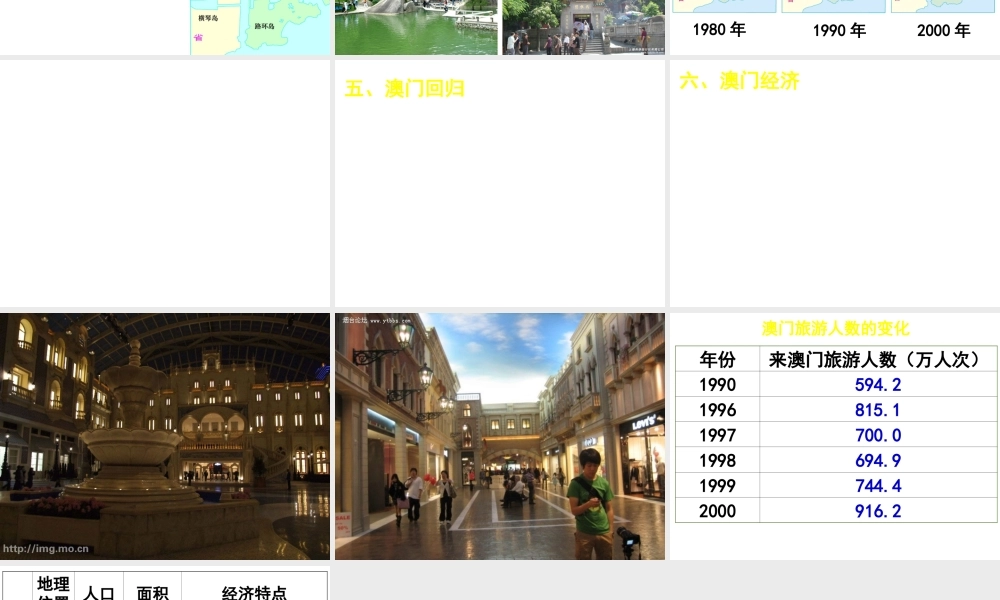
Task: Click the 1996 year cell
Action: [717, 410]
